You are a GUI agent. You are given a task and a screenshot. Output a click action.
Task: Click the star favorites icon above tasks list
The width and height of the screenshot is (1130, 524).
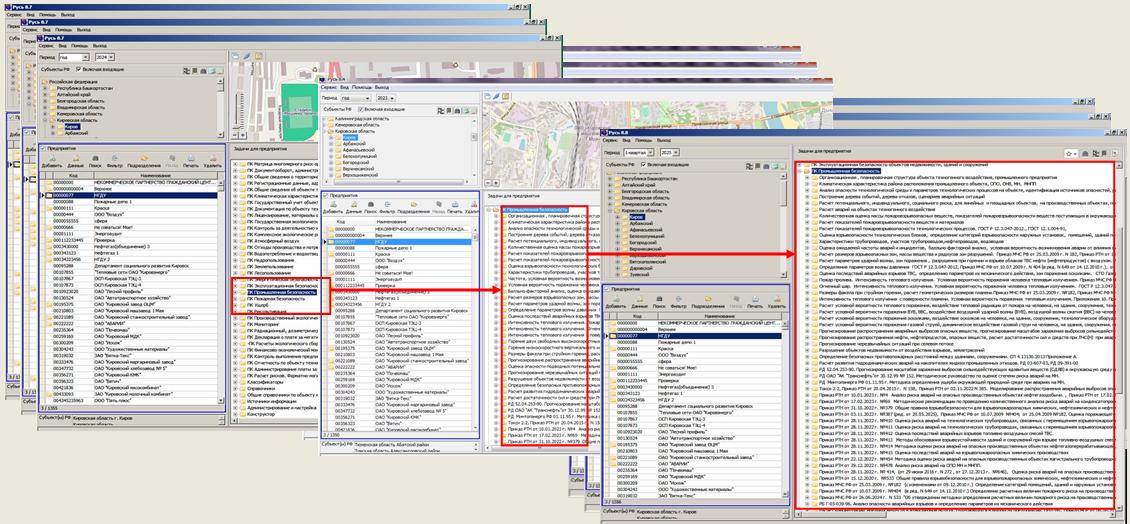coord(1071,153)
